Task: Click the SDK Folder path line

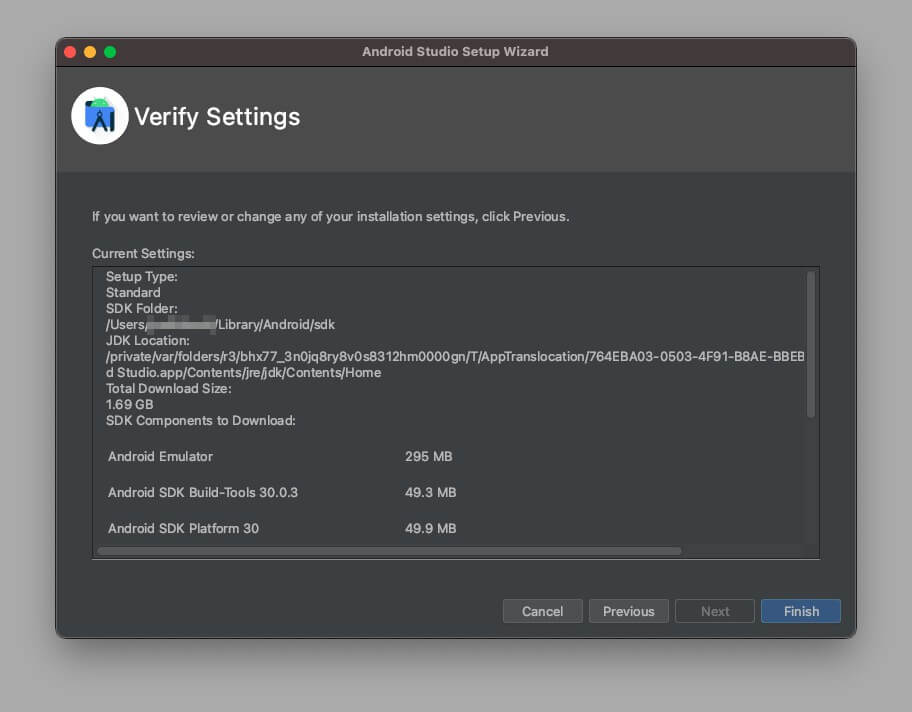Action: tap(220, 325)
